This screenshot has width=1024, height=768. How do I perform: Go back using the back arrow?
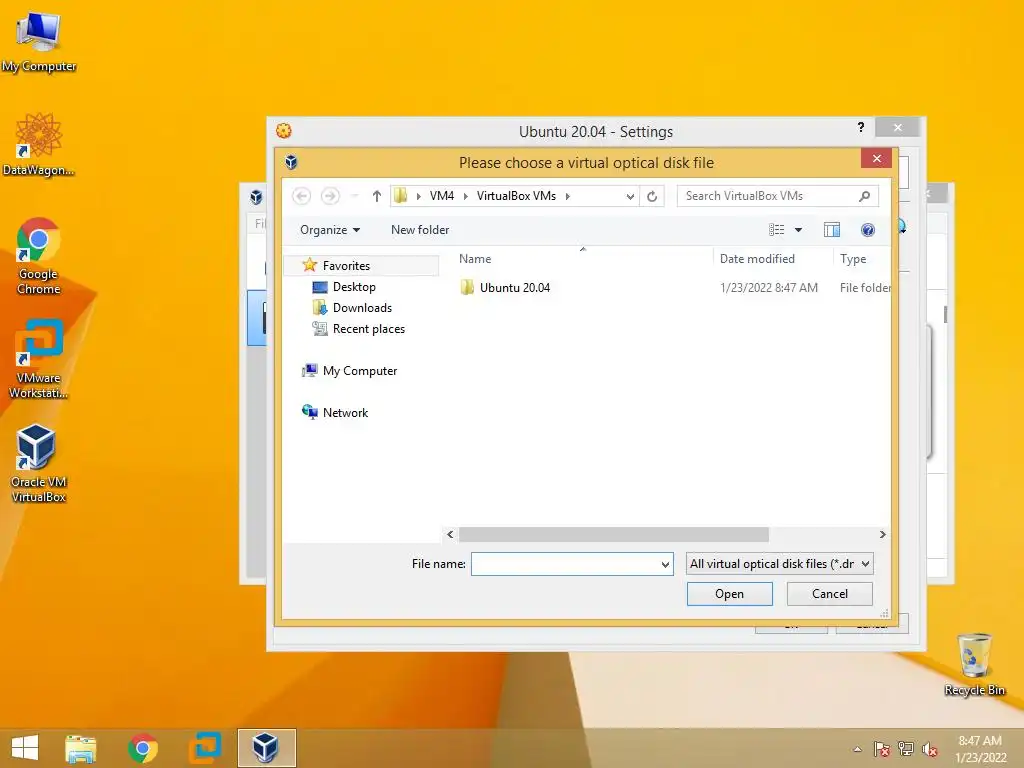point(301,196)
